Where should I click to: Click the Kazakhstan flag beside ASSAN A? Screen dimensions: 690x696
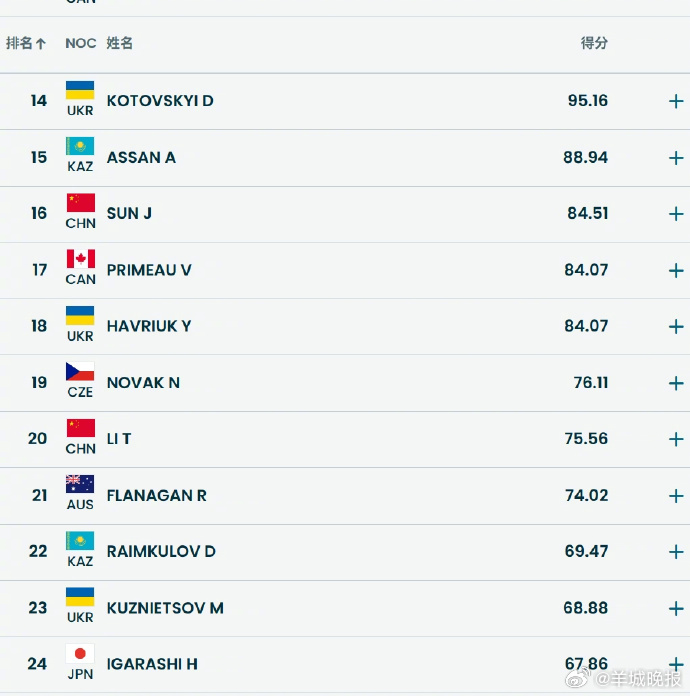[80, 147]
